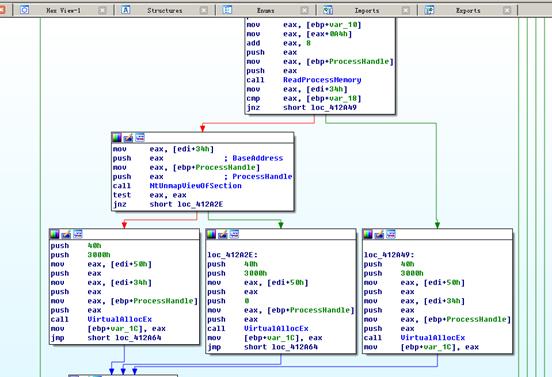This screenshot has height=377, width=552.
Task: Click color icon on NtUnmapViewOfSection node
Action: 117,138
